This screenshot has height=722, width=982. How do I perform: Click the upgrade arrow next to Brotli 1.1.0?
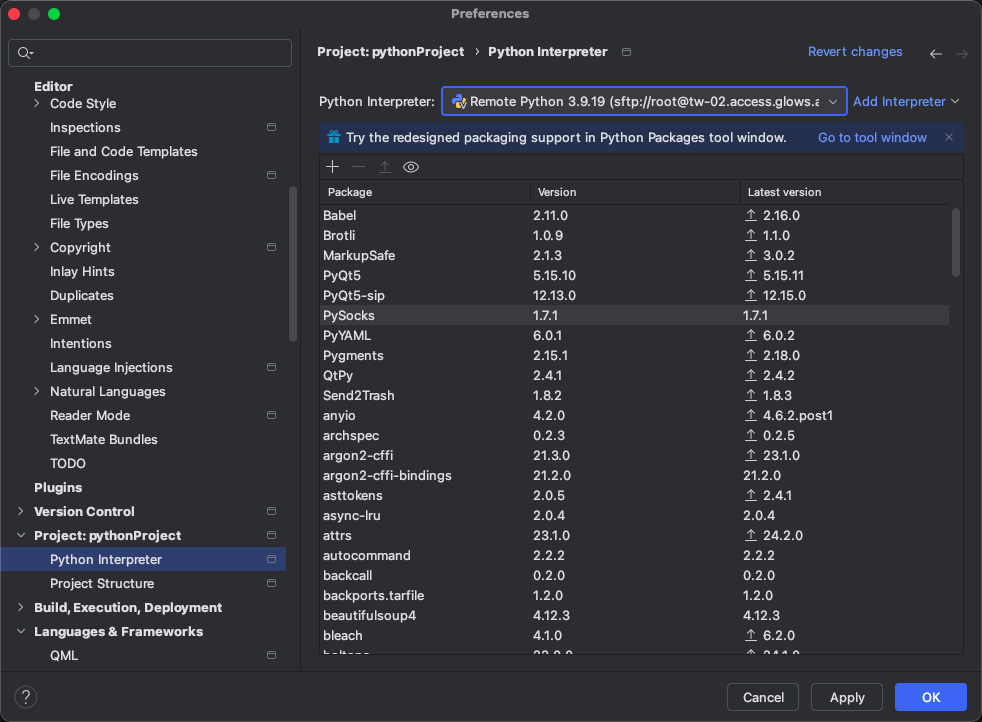coord(751,235)
